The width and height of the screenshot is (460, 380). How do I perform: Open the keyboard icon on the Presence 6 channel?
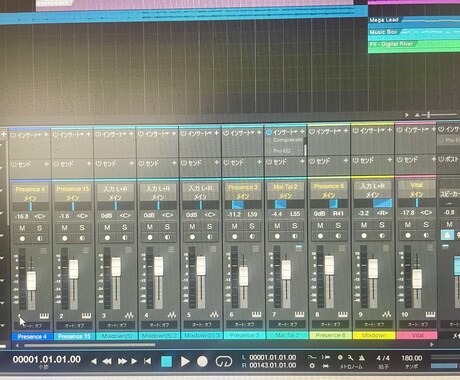click(x=342, y=314)
